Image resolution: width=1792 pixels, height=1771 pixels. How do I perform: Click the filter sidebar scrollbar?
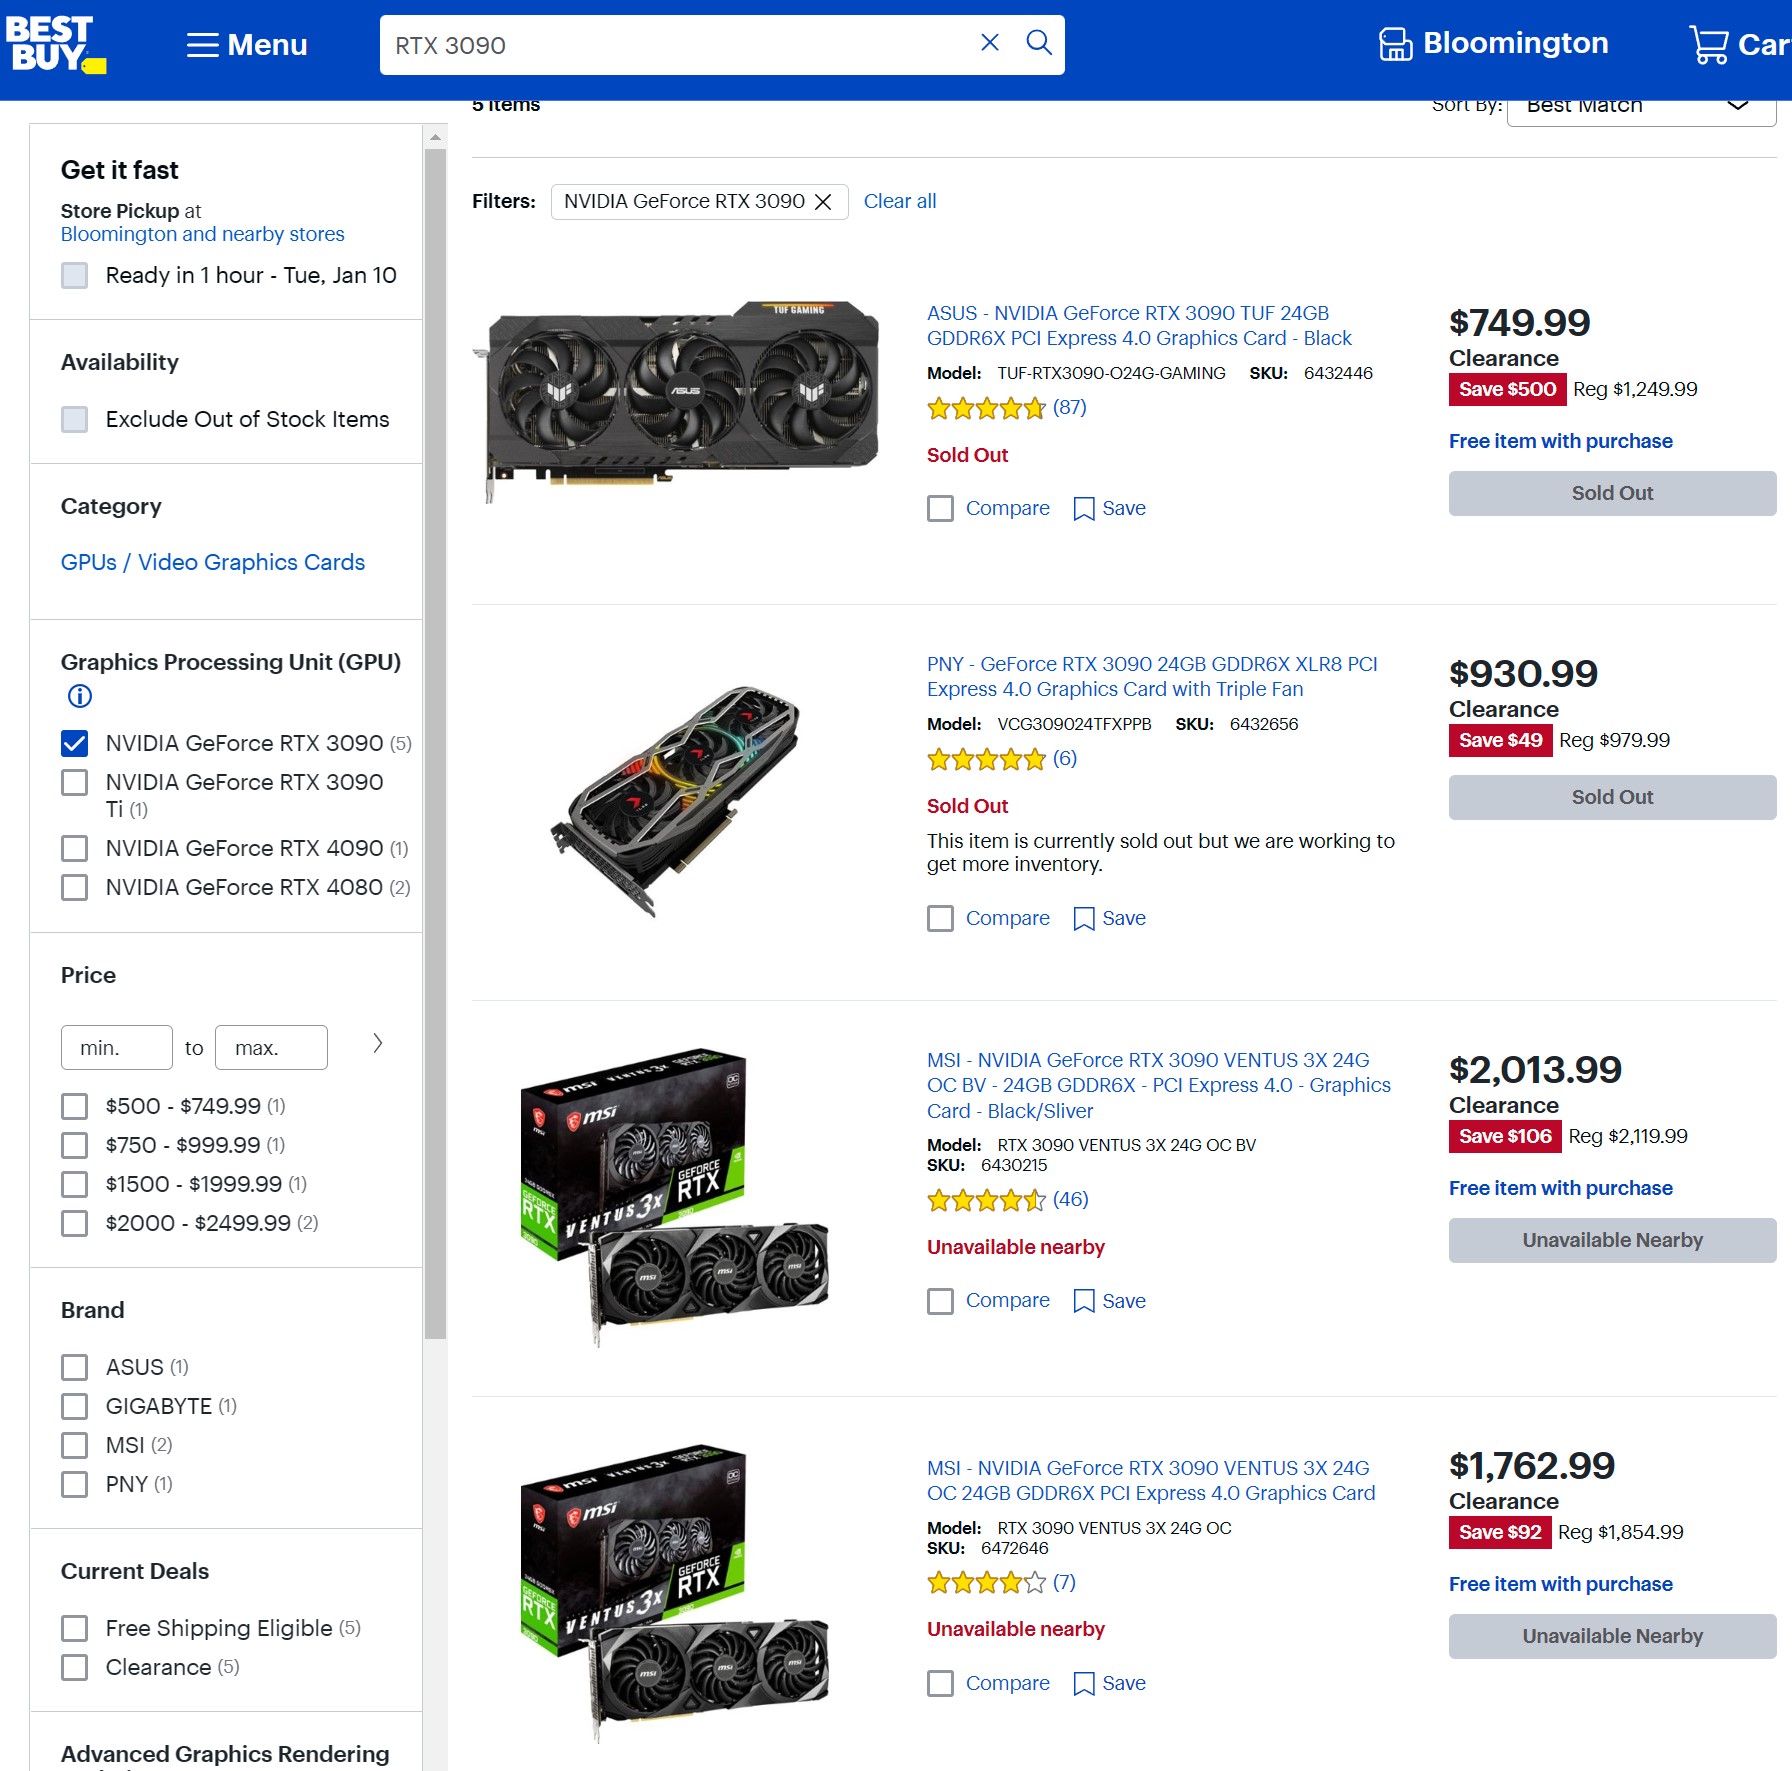click(x=435, y=743)
